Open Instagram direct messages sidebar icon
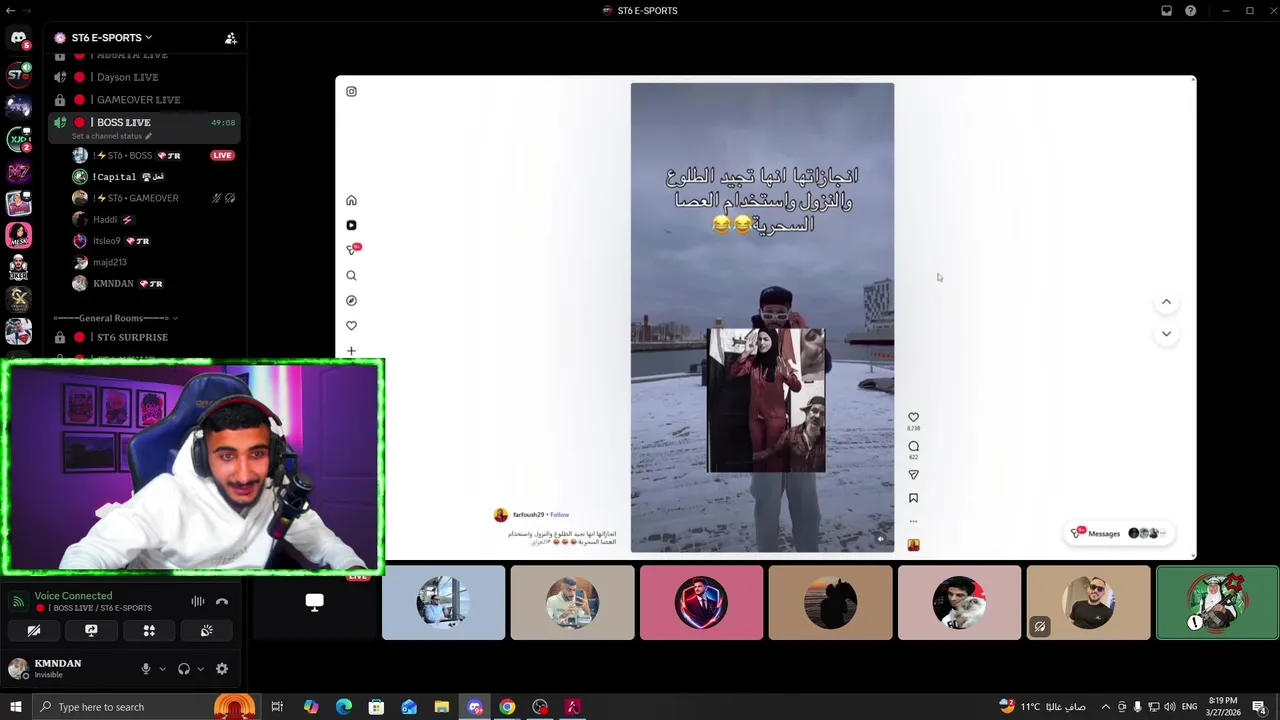The width and height of the screenshot is (1280, 720). (x=352, y=249)
